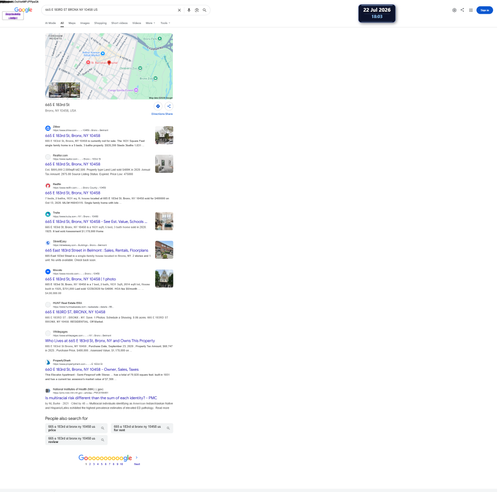Screen dimensions: 500x492
Task: Open the StreetEasy brick building thumbnail
Action: pos(164,250)
